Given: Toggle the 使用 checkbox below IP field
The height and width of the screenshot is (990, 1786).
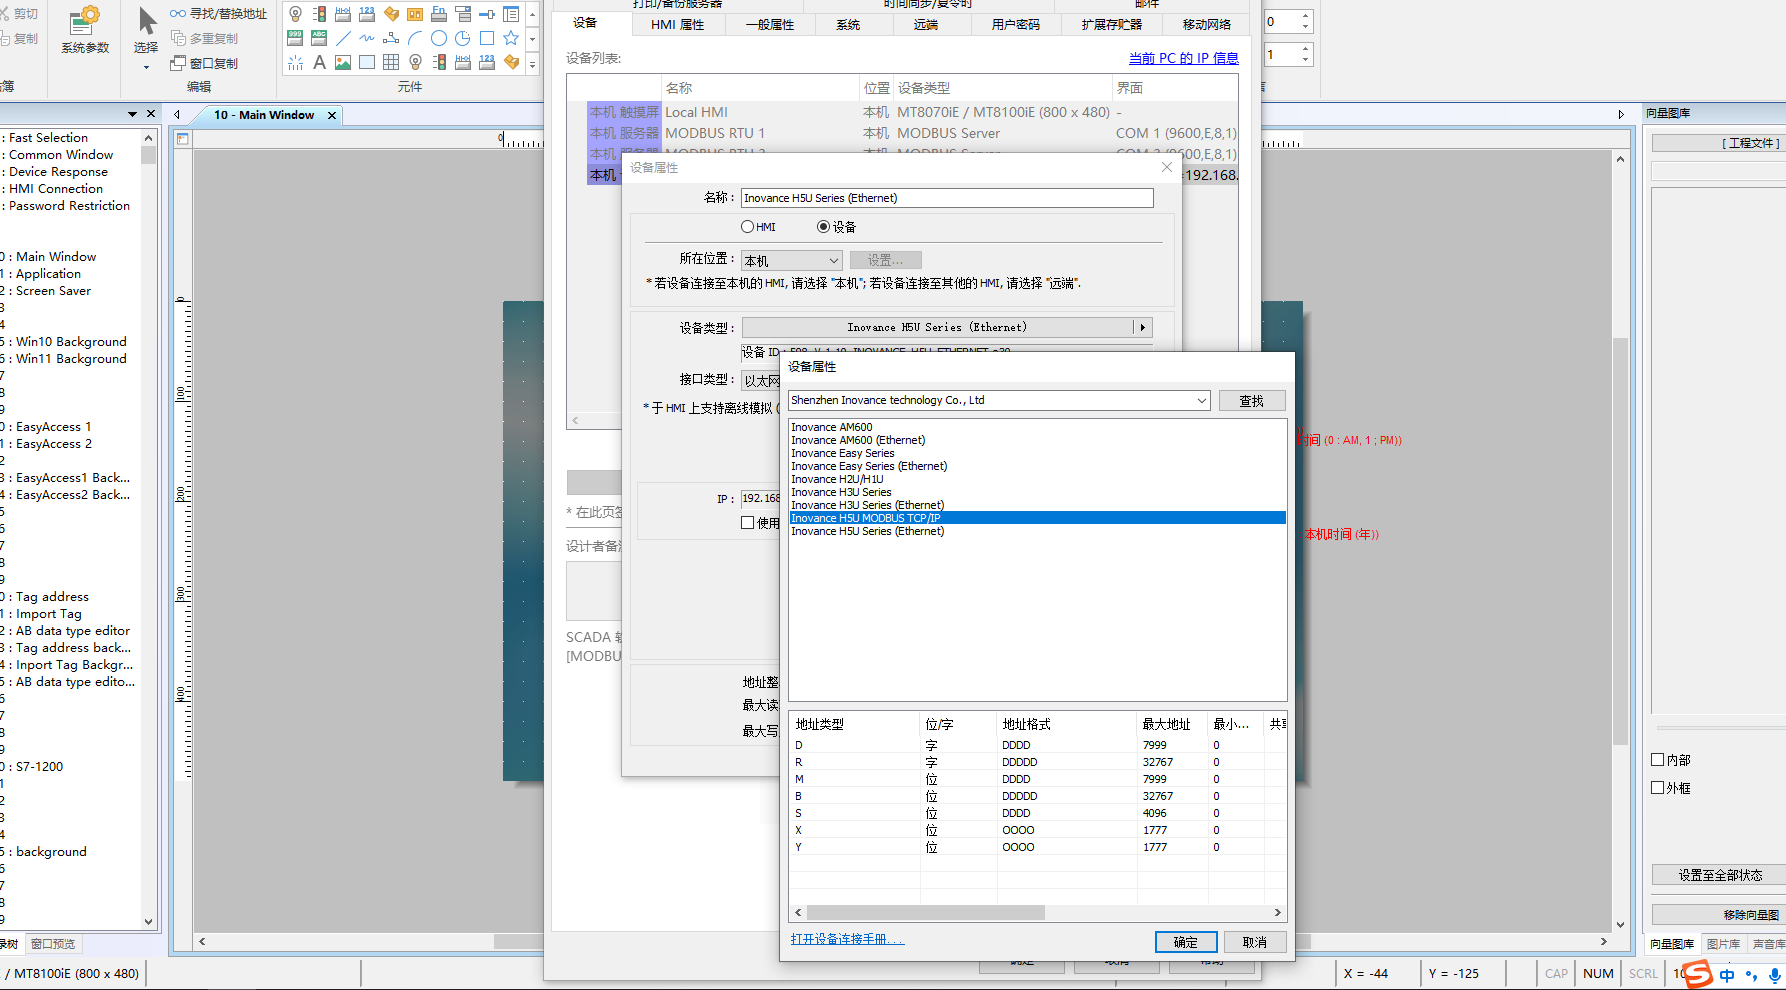Looking at the screenshot, I should coord(747,523).
